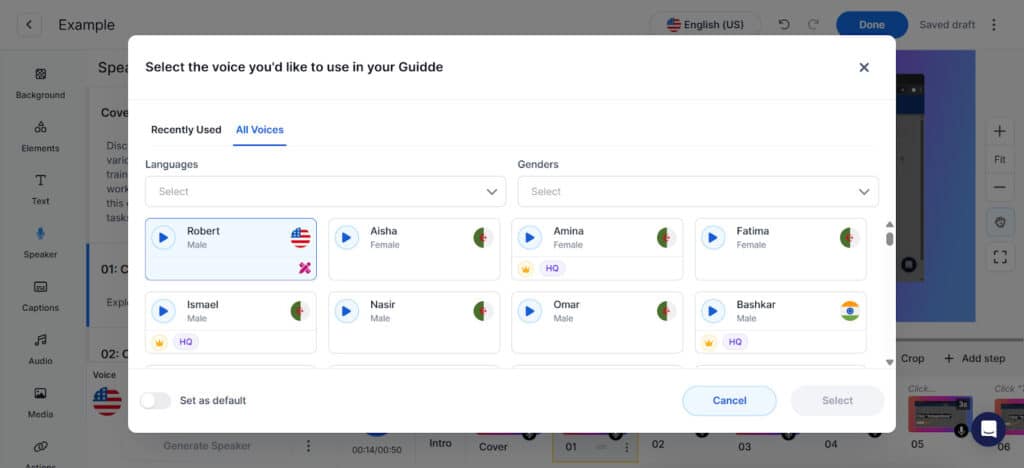Click the Example title text
The image size is (1024, 468).
(86, 25)
